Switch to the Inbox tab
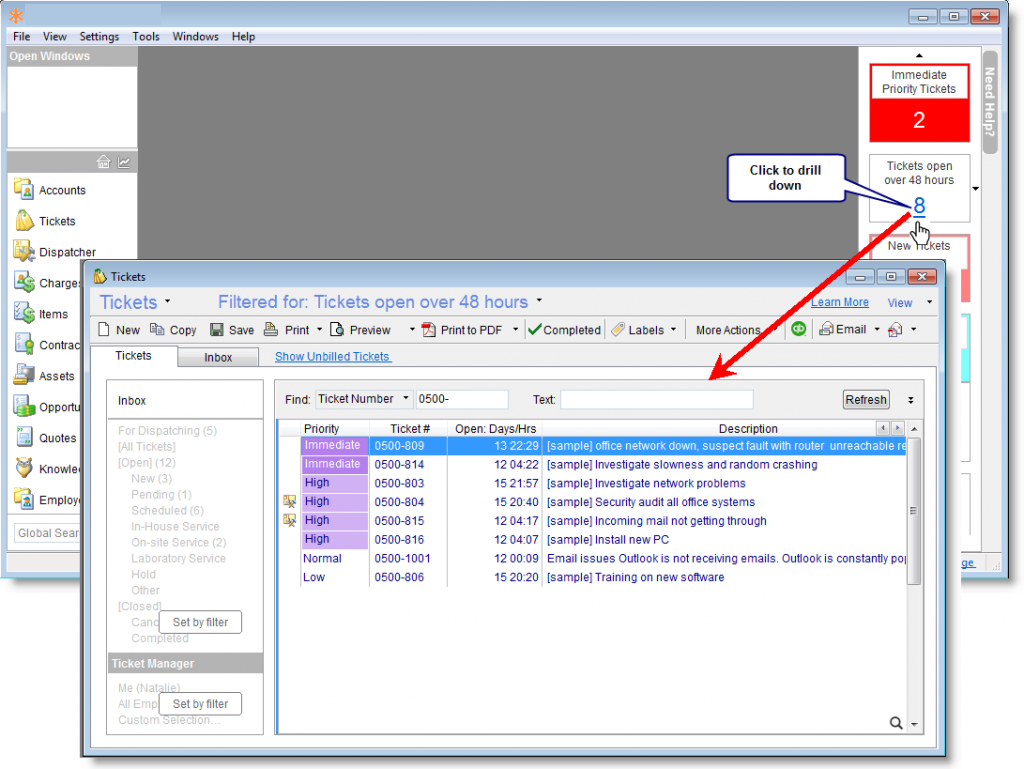1024x769 pixels. coord(218,357)
